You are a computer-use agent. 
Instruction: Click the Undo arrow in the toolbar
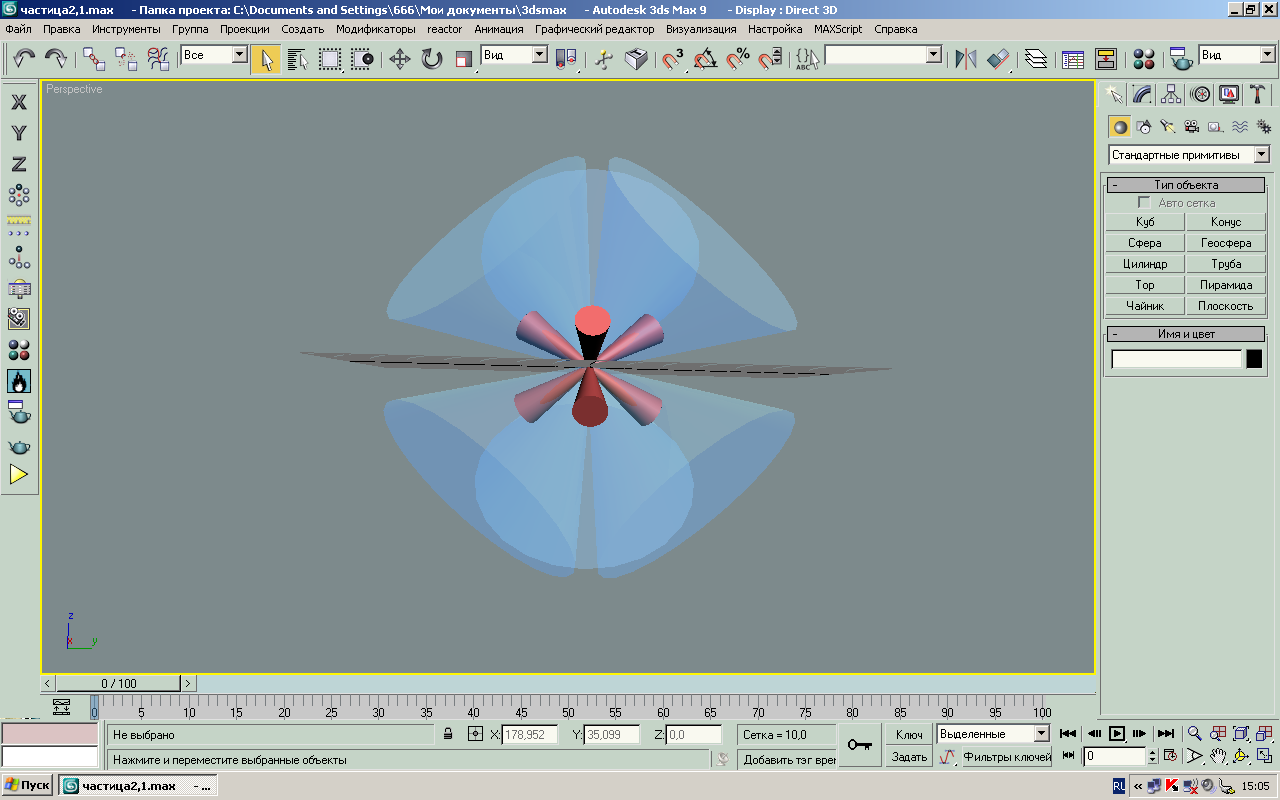coord(25,59)
